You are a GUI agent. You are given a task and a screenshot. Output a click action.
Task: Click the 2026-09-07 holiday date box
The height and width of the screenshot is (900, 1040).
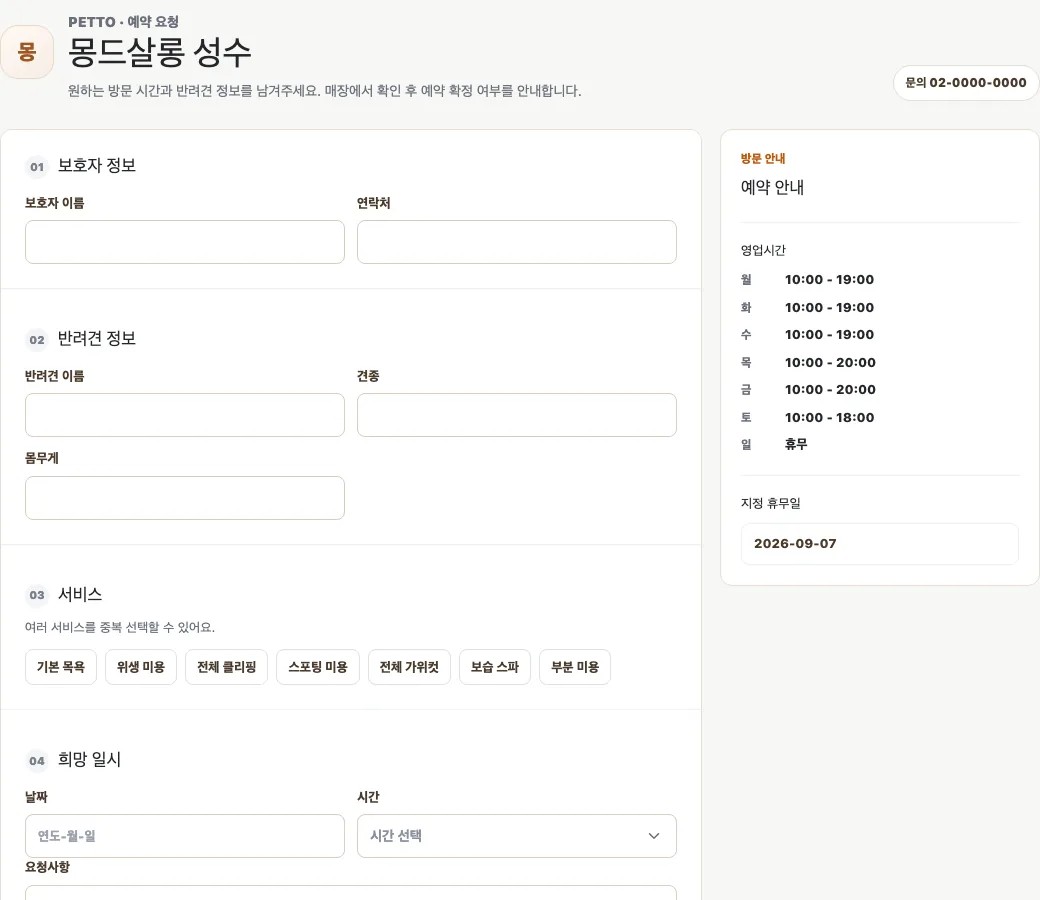pyautogui.click(x=879, y=545)
